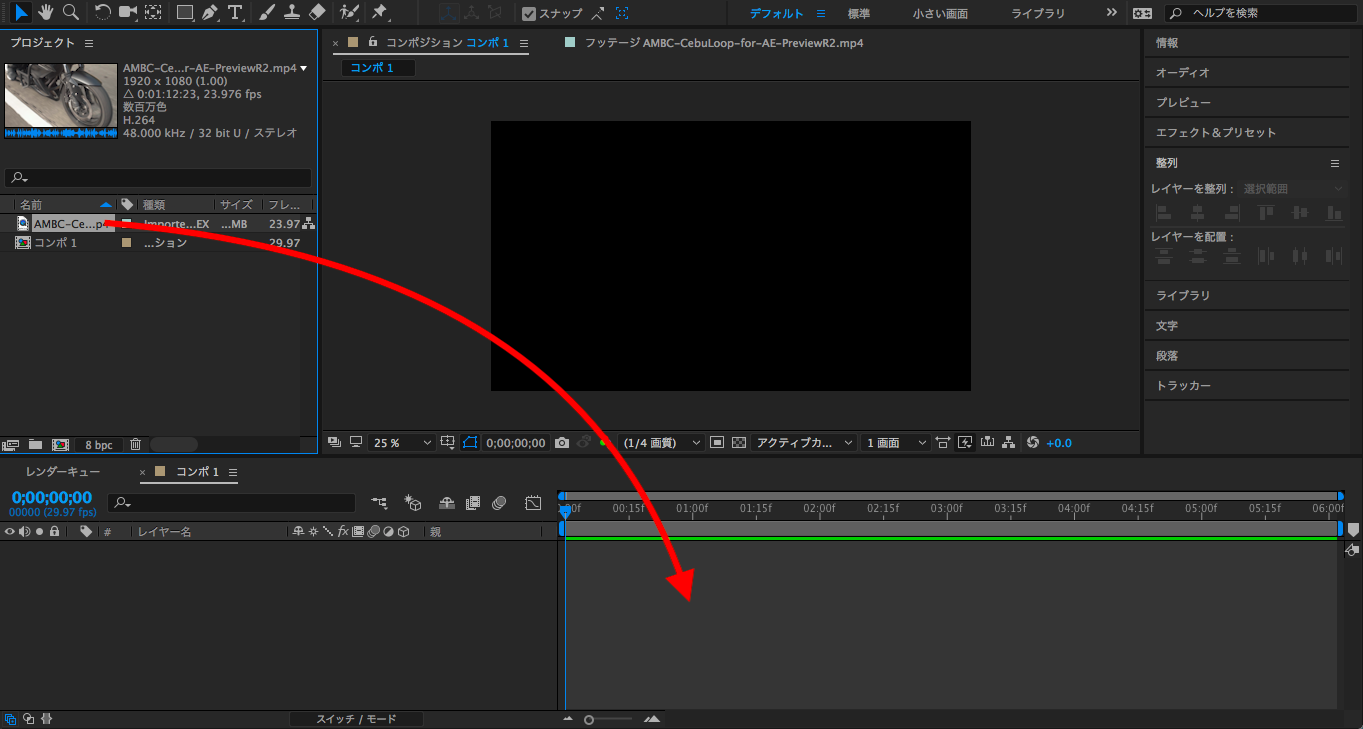
Task: Adjust the timeline zoom slider
Action: point(589,720)
